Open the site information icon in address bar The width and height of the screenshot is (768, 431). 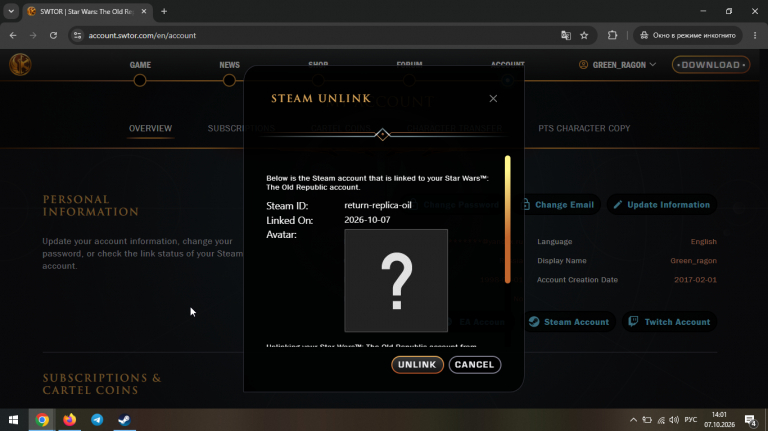click(x=77, y=35)
